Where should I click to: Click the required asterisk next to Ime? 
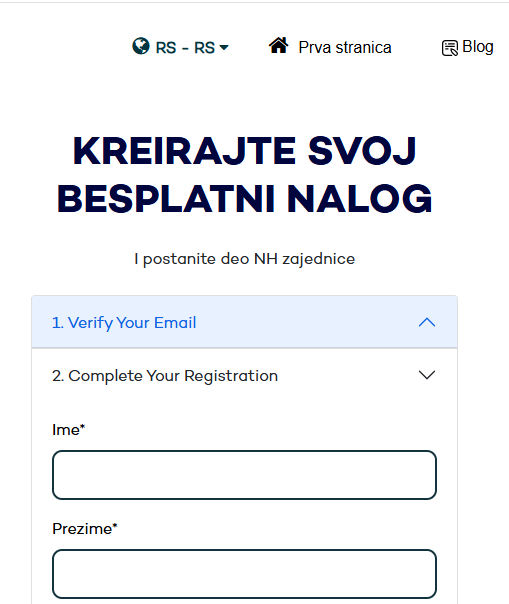pos(82,426)
